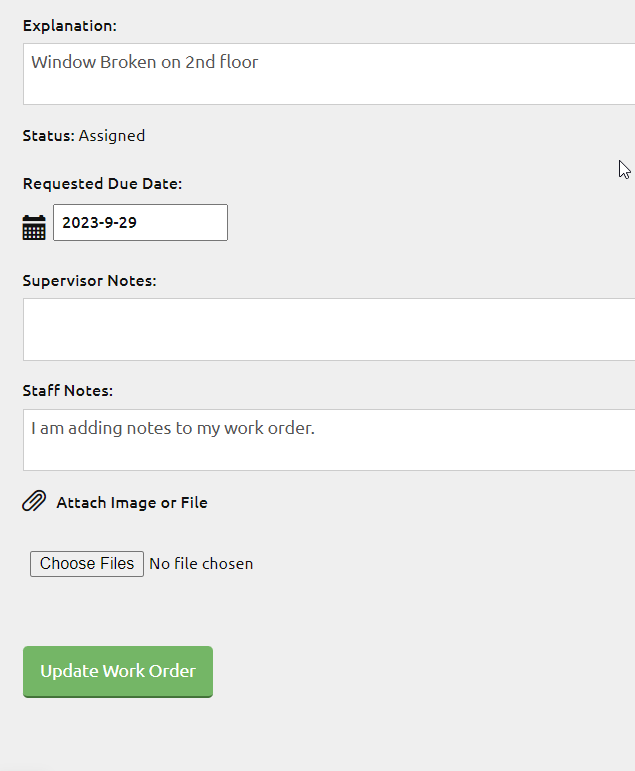Click 'I am adding' in the staff notes text
The width and height of the screenshot is (635, 771).
pos(70,428)
